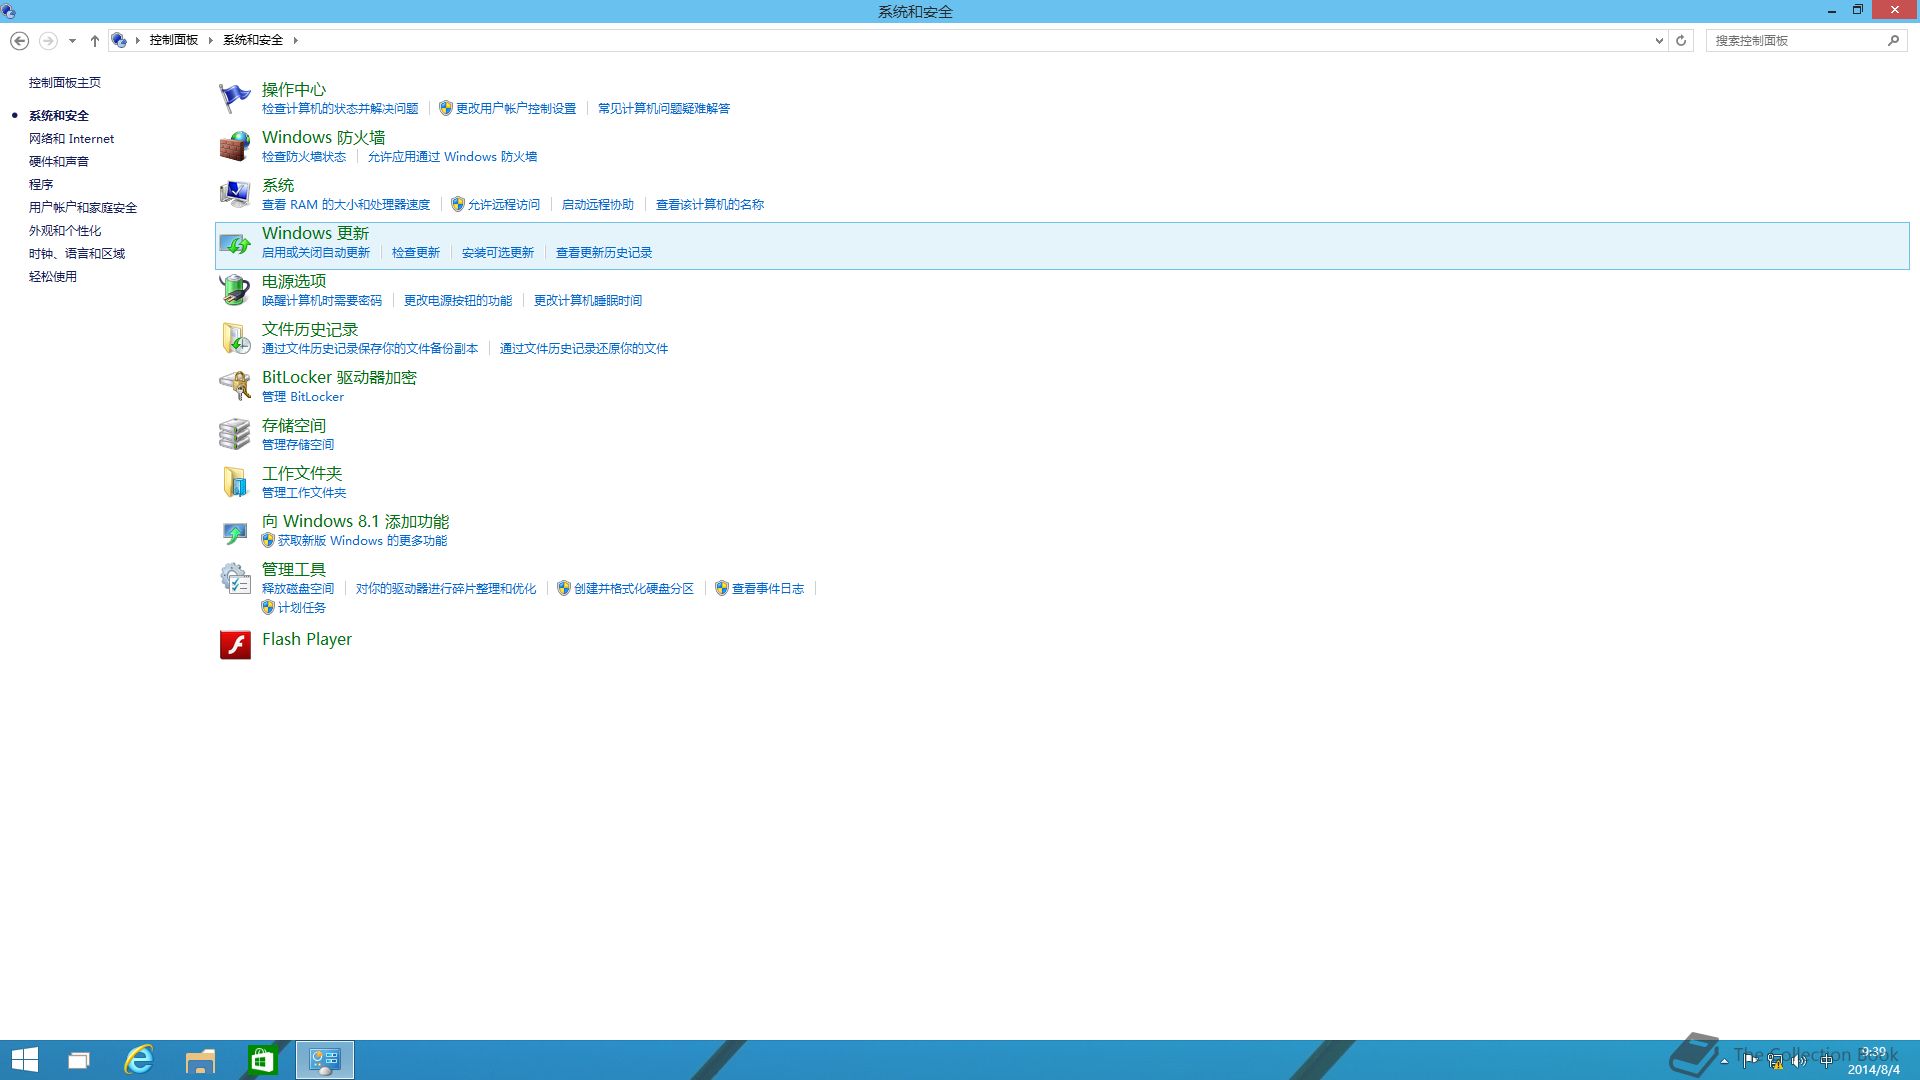Click 管理存储空间 link
Image resolution: width=1920 pixels, height=1080 pixels.
coord(298,444)
